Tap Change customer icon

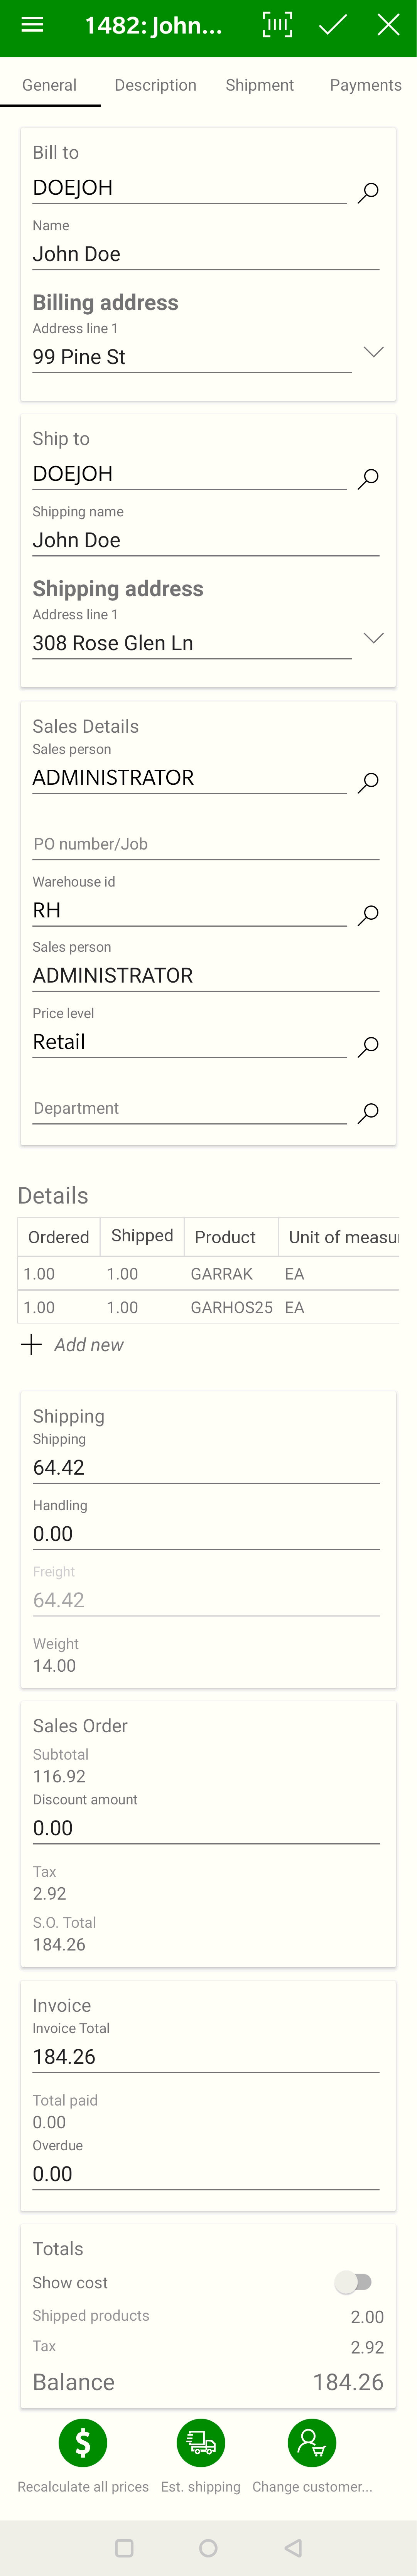pos(312,2443)
